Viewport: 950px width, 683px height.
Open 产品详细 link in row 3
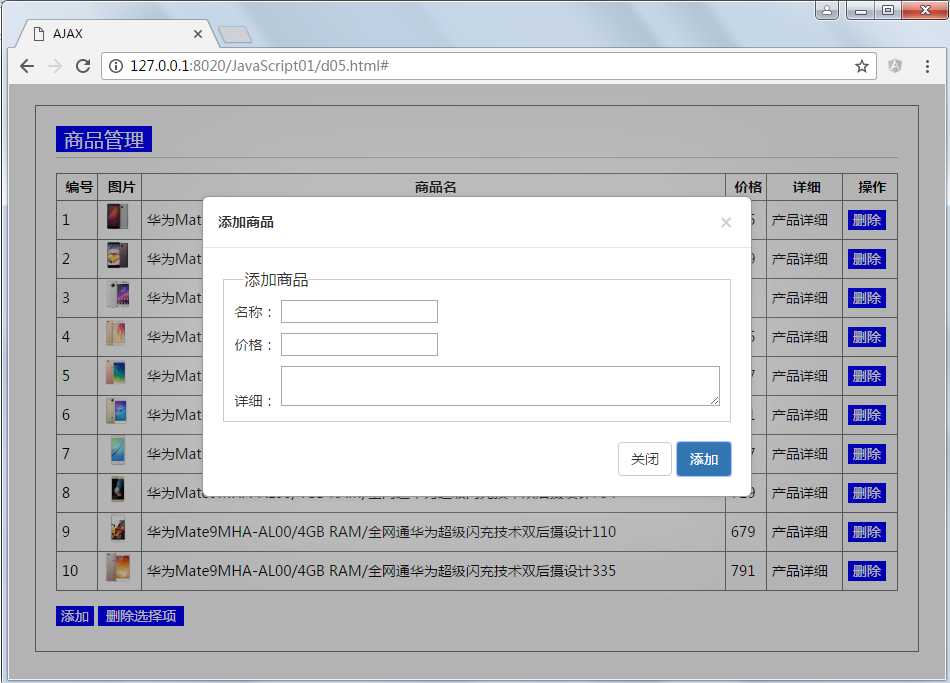(x=799, y=298)
